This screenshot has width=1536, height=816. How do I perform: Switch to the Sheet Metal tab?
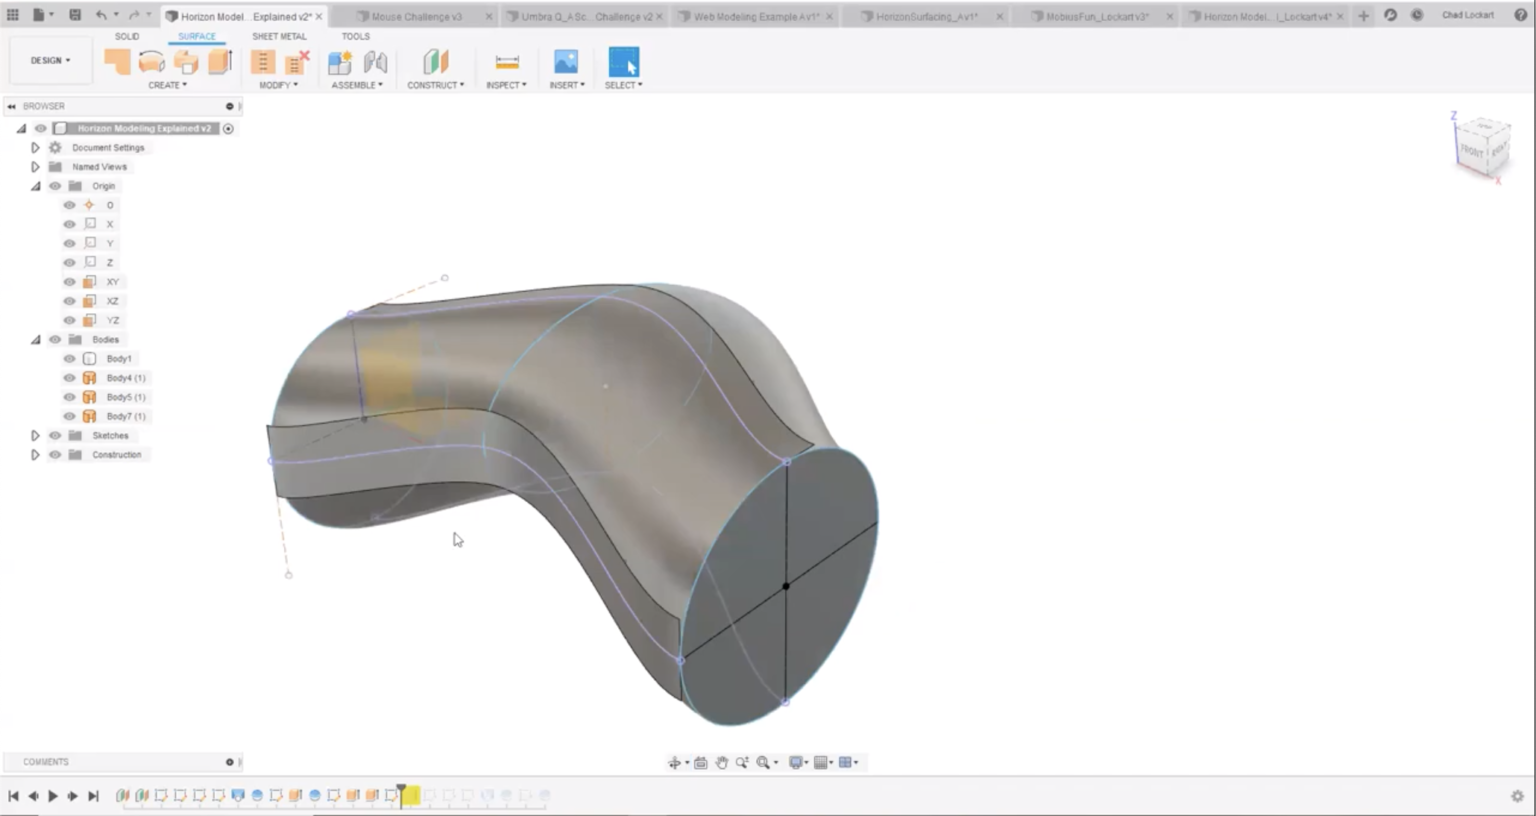[x=280, y=36]
